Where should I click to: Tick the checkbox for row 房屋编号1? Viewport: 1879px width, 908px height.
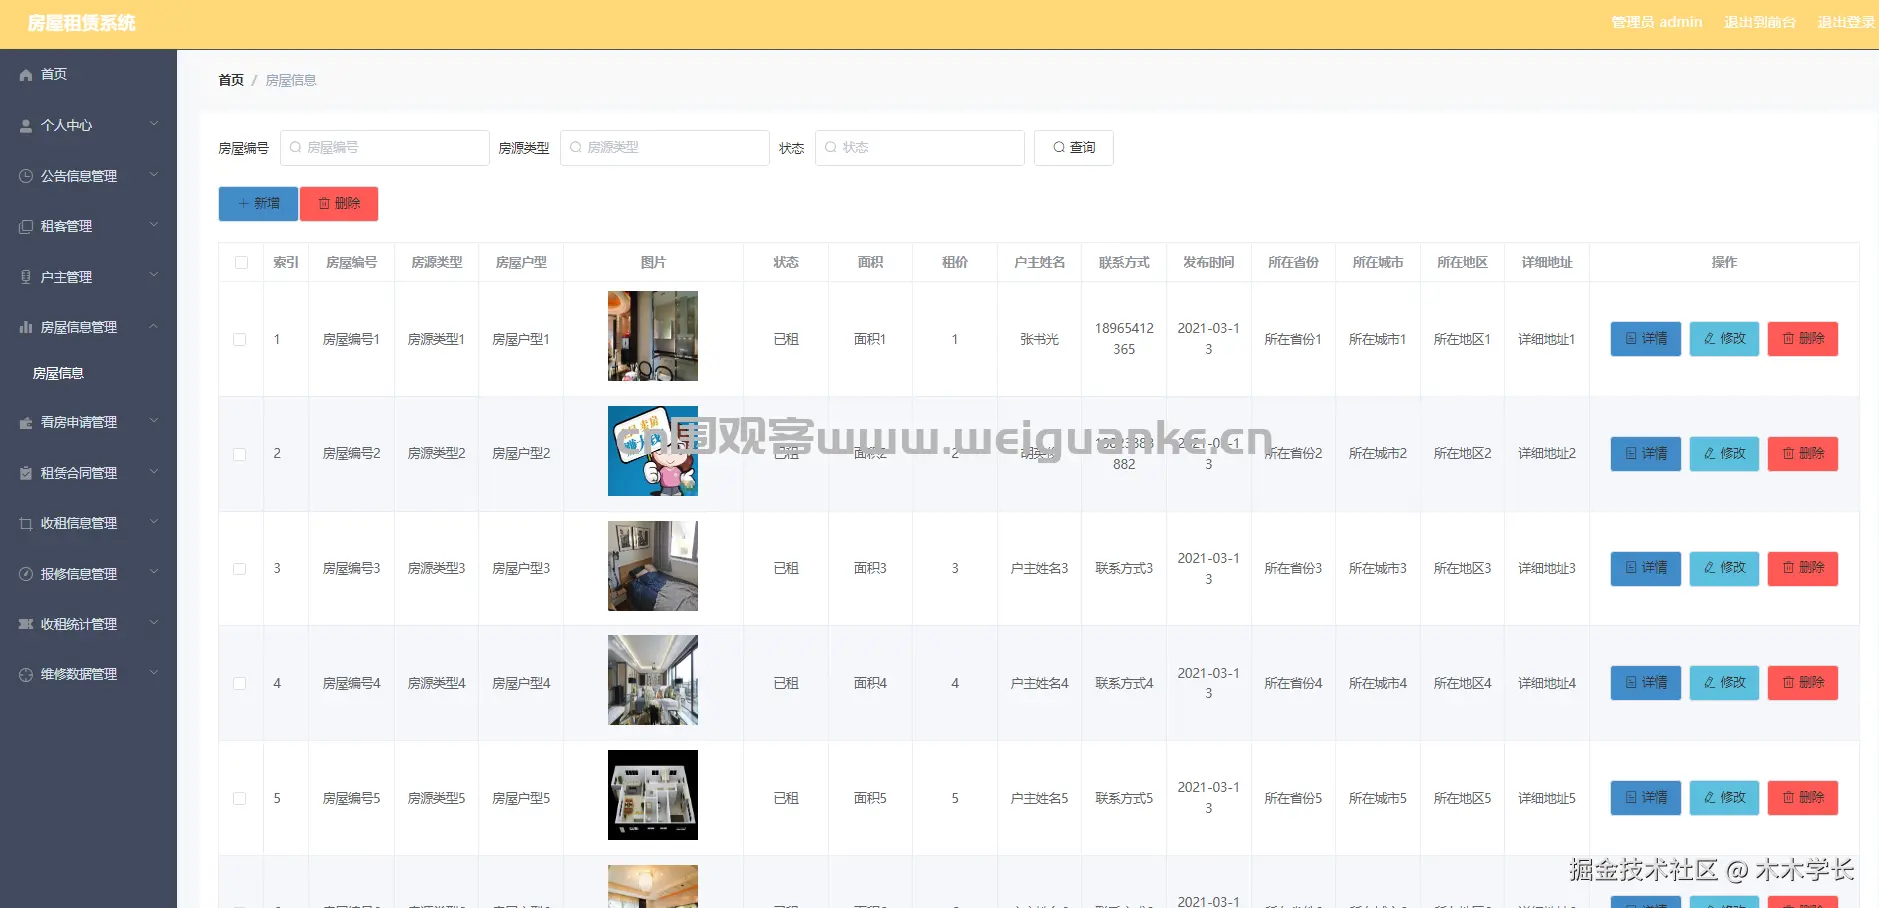[x=240, y=340]
